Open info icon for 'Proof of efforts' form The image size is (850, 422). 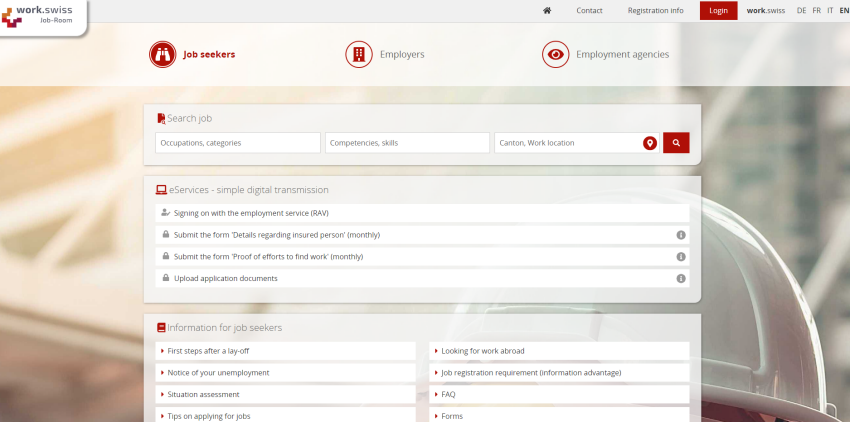click(680, 257)
